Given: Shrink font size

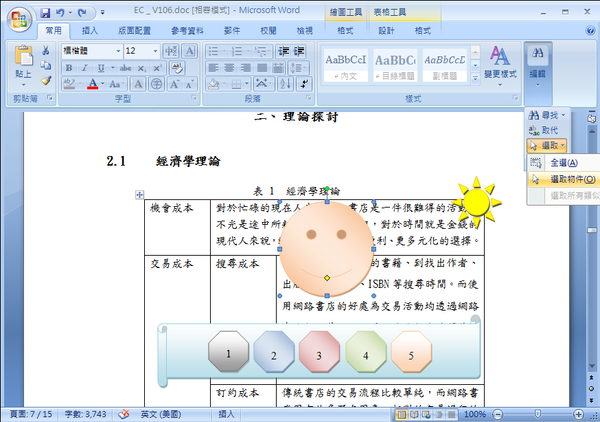Looking at the screenshot, I should 190,84.
